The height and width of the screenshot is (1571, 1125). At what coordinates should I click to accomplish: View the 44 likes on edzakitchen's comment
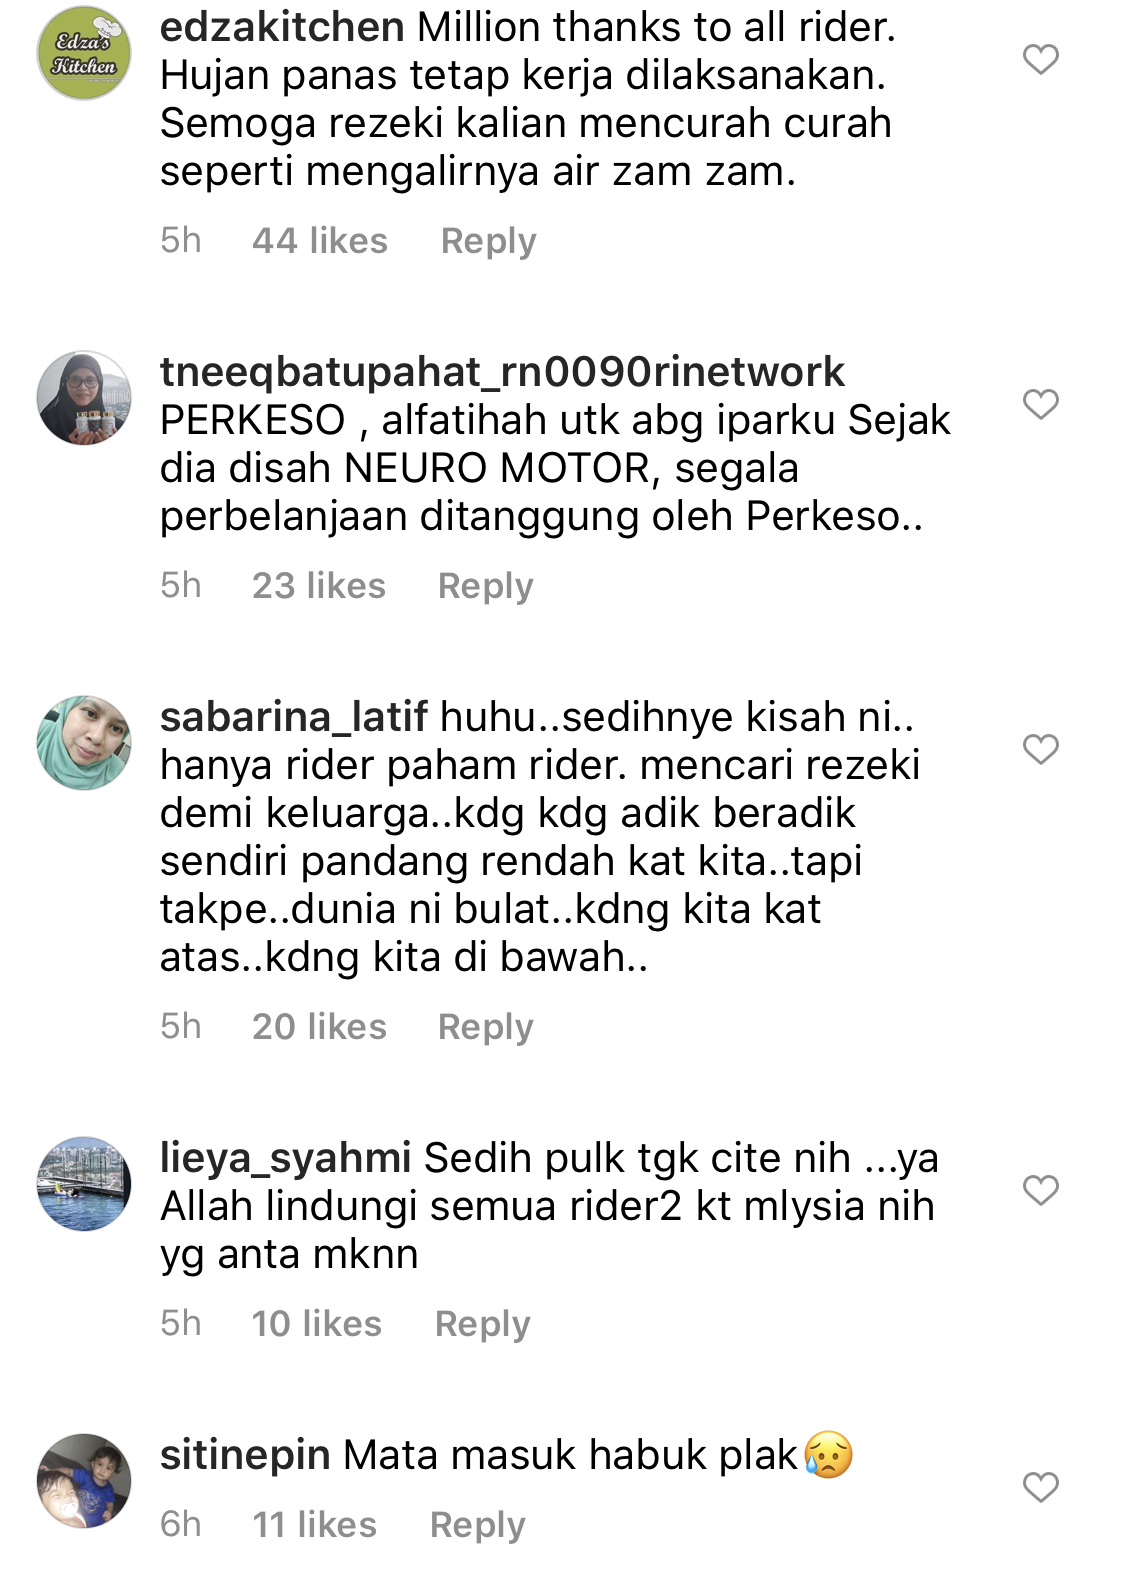tap(320, 241)
